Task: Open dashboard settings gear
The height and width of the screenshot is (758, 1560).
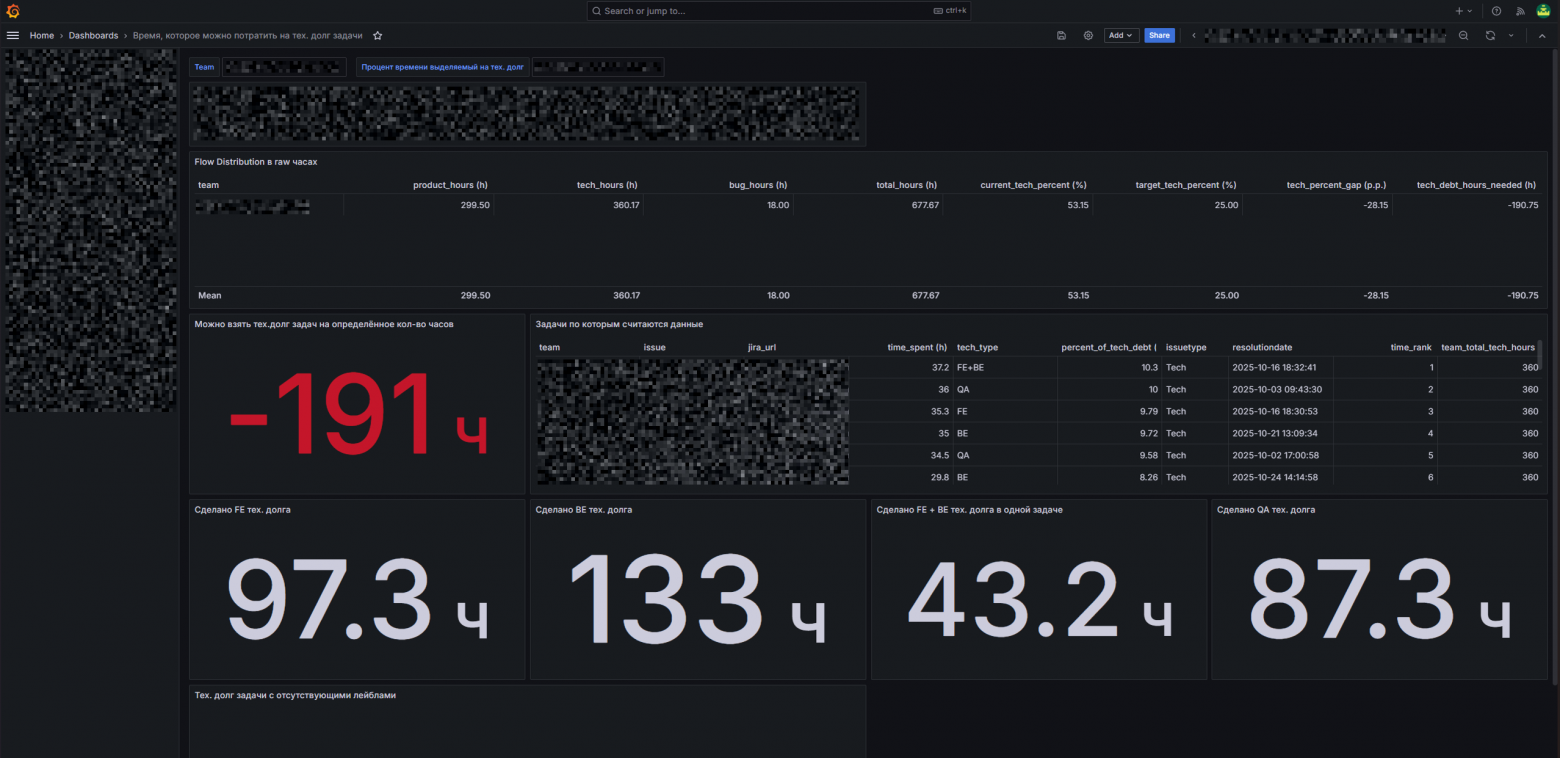Action: [x=1088, y=35]
